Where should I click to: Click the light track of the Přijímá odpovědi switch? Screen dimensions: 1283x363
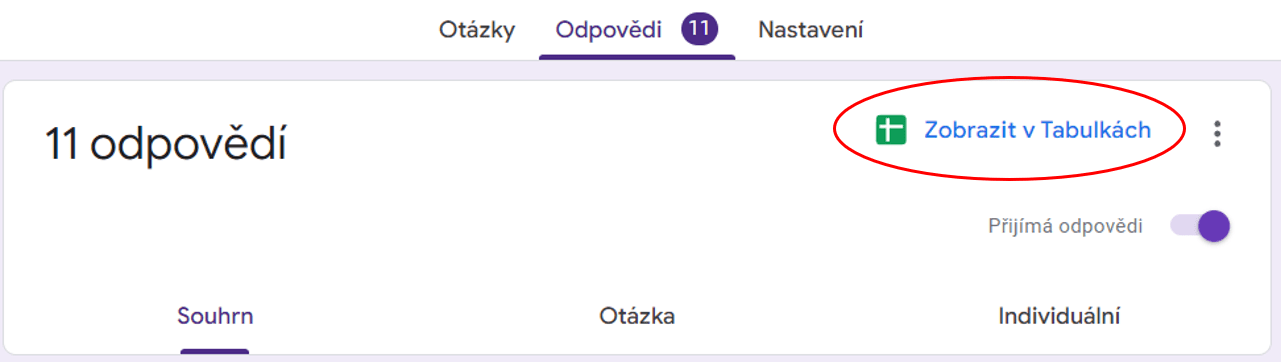tap(1184, 226)
